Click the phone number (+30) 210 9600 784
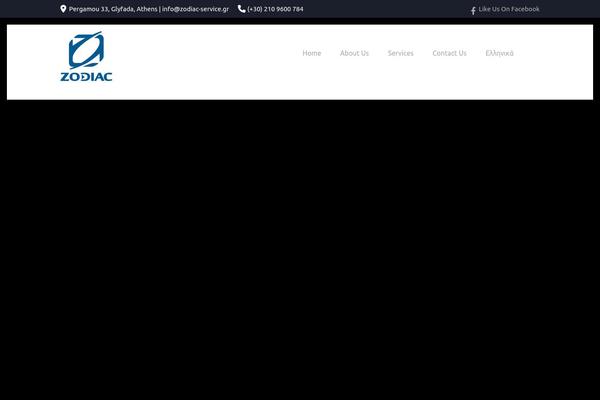Viewport: 600px width, 400px height. 275,9
